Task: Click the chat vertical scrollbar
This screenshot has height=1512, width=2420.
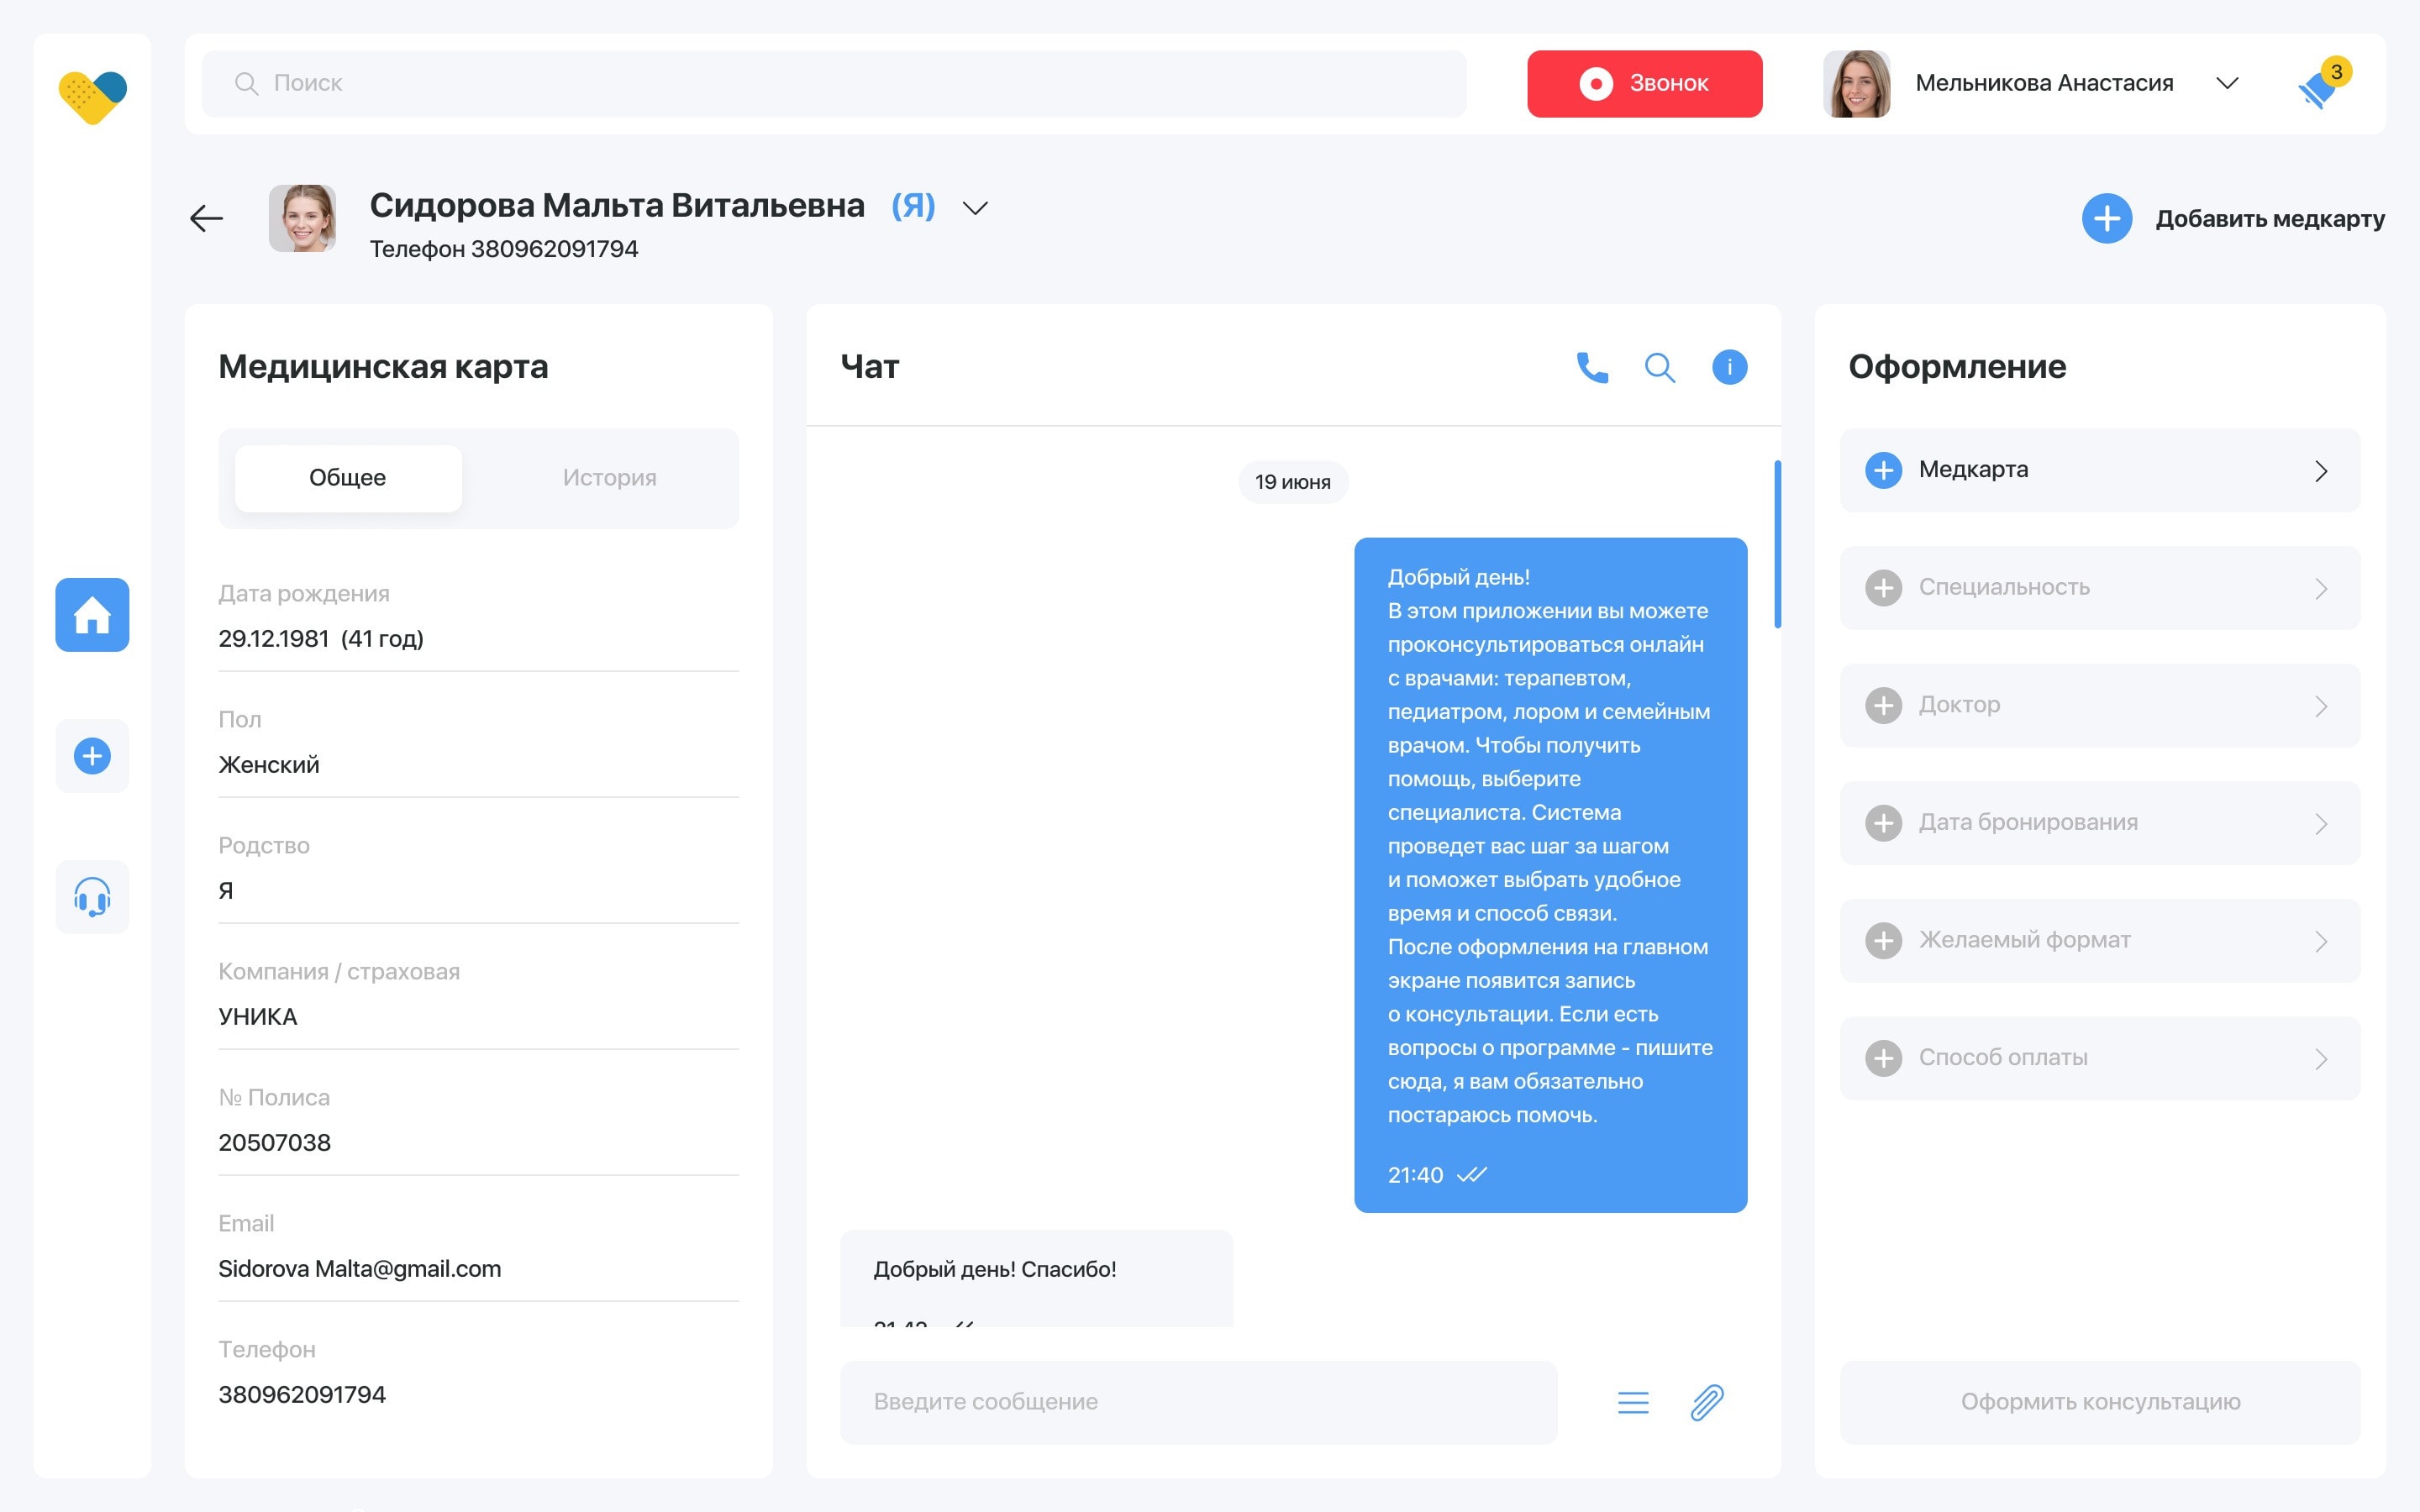Action: pos(1777,544)
